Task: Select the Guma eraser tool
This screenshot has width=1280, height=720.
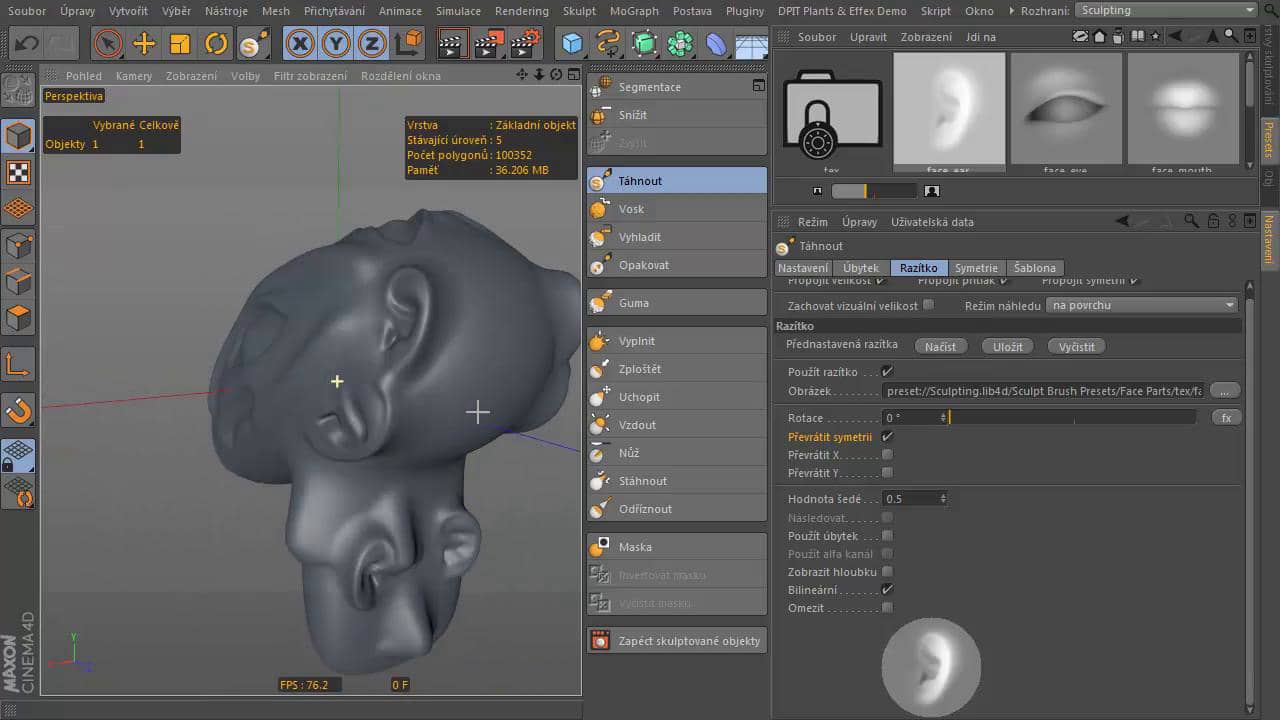Action: point(677,303)
